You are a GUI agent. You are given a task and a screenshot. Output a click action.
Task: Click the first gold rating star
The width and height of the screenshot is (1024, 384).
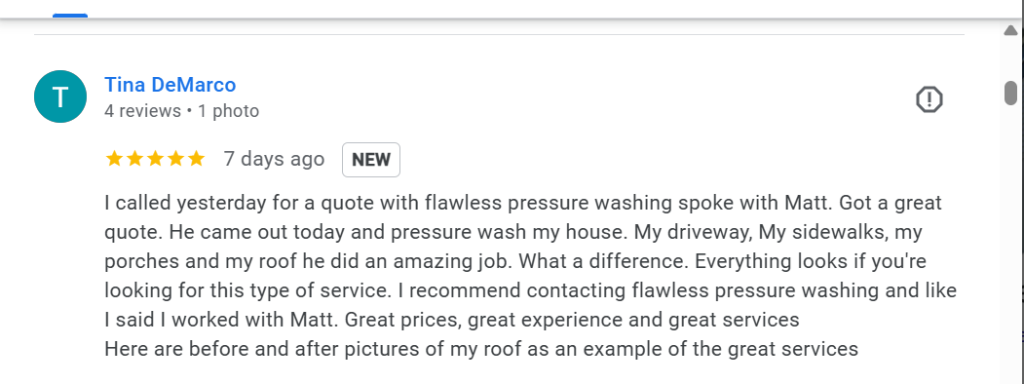tap(114, 159)
